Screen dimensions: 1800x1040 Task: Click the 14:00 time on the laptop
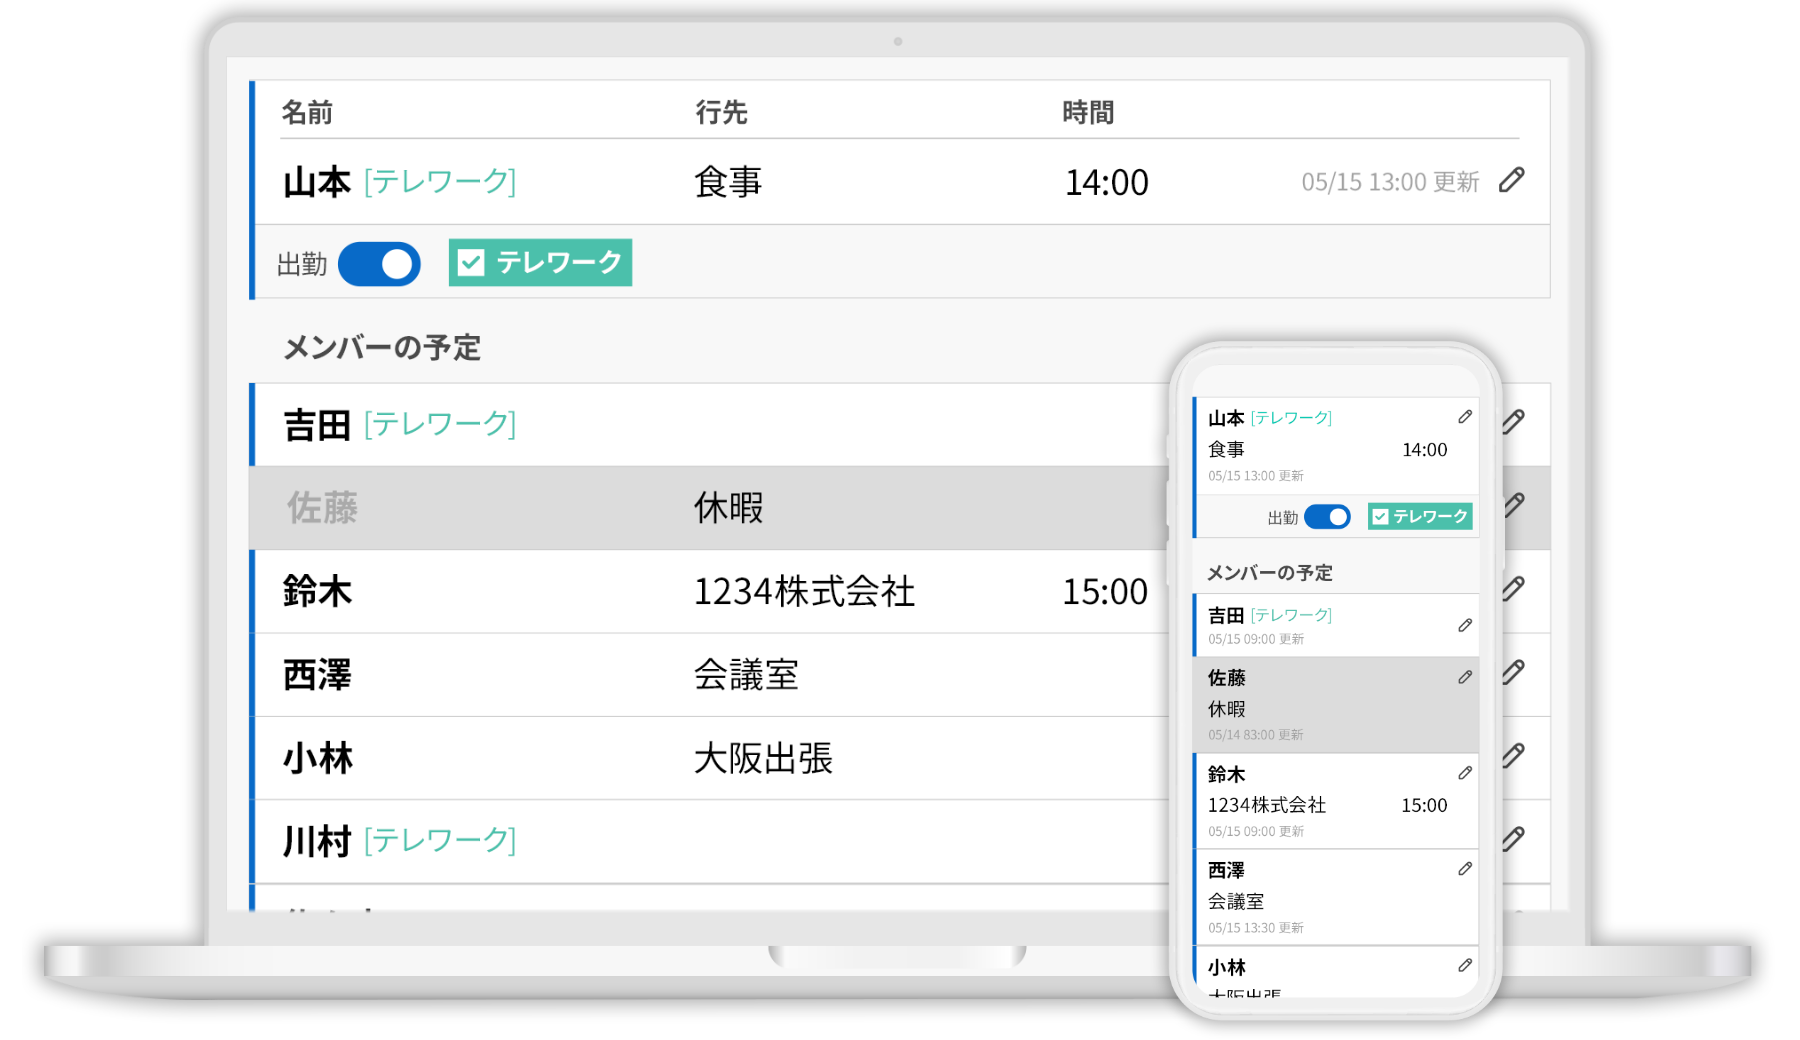[x=1106, y=182]
